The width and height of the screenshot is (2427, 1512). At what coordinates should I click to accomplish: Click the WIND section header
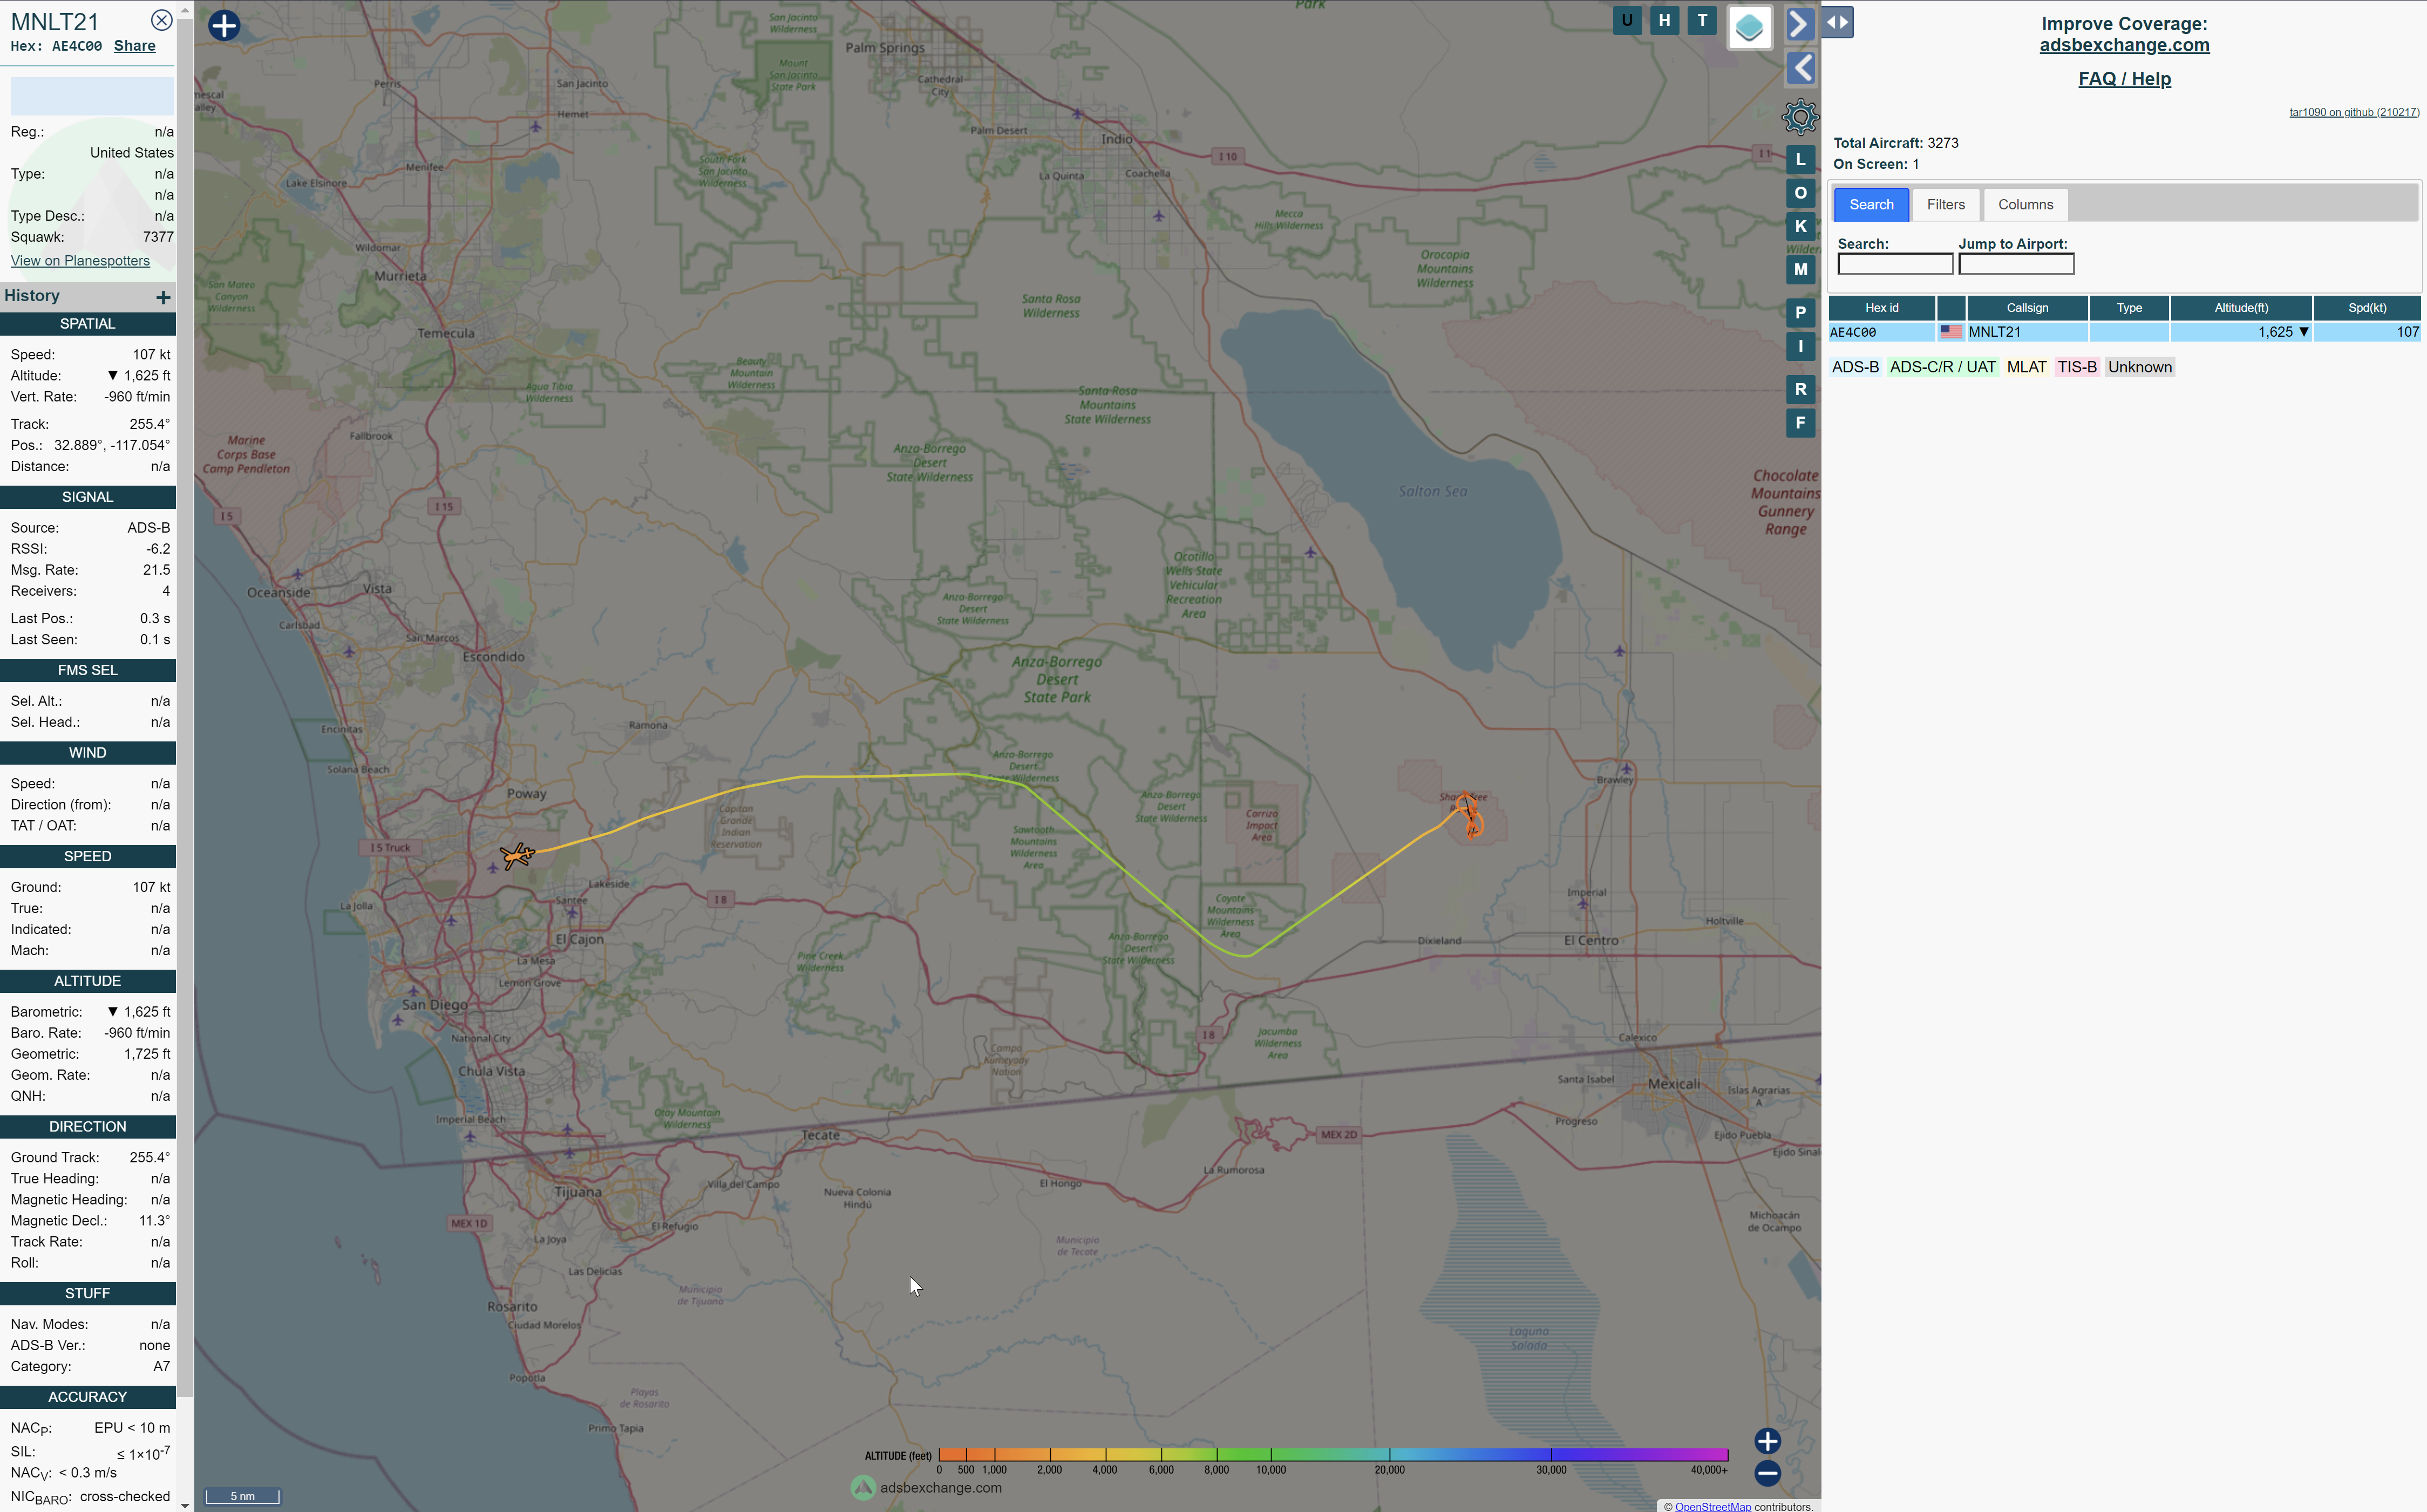coord(88,753)
